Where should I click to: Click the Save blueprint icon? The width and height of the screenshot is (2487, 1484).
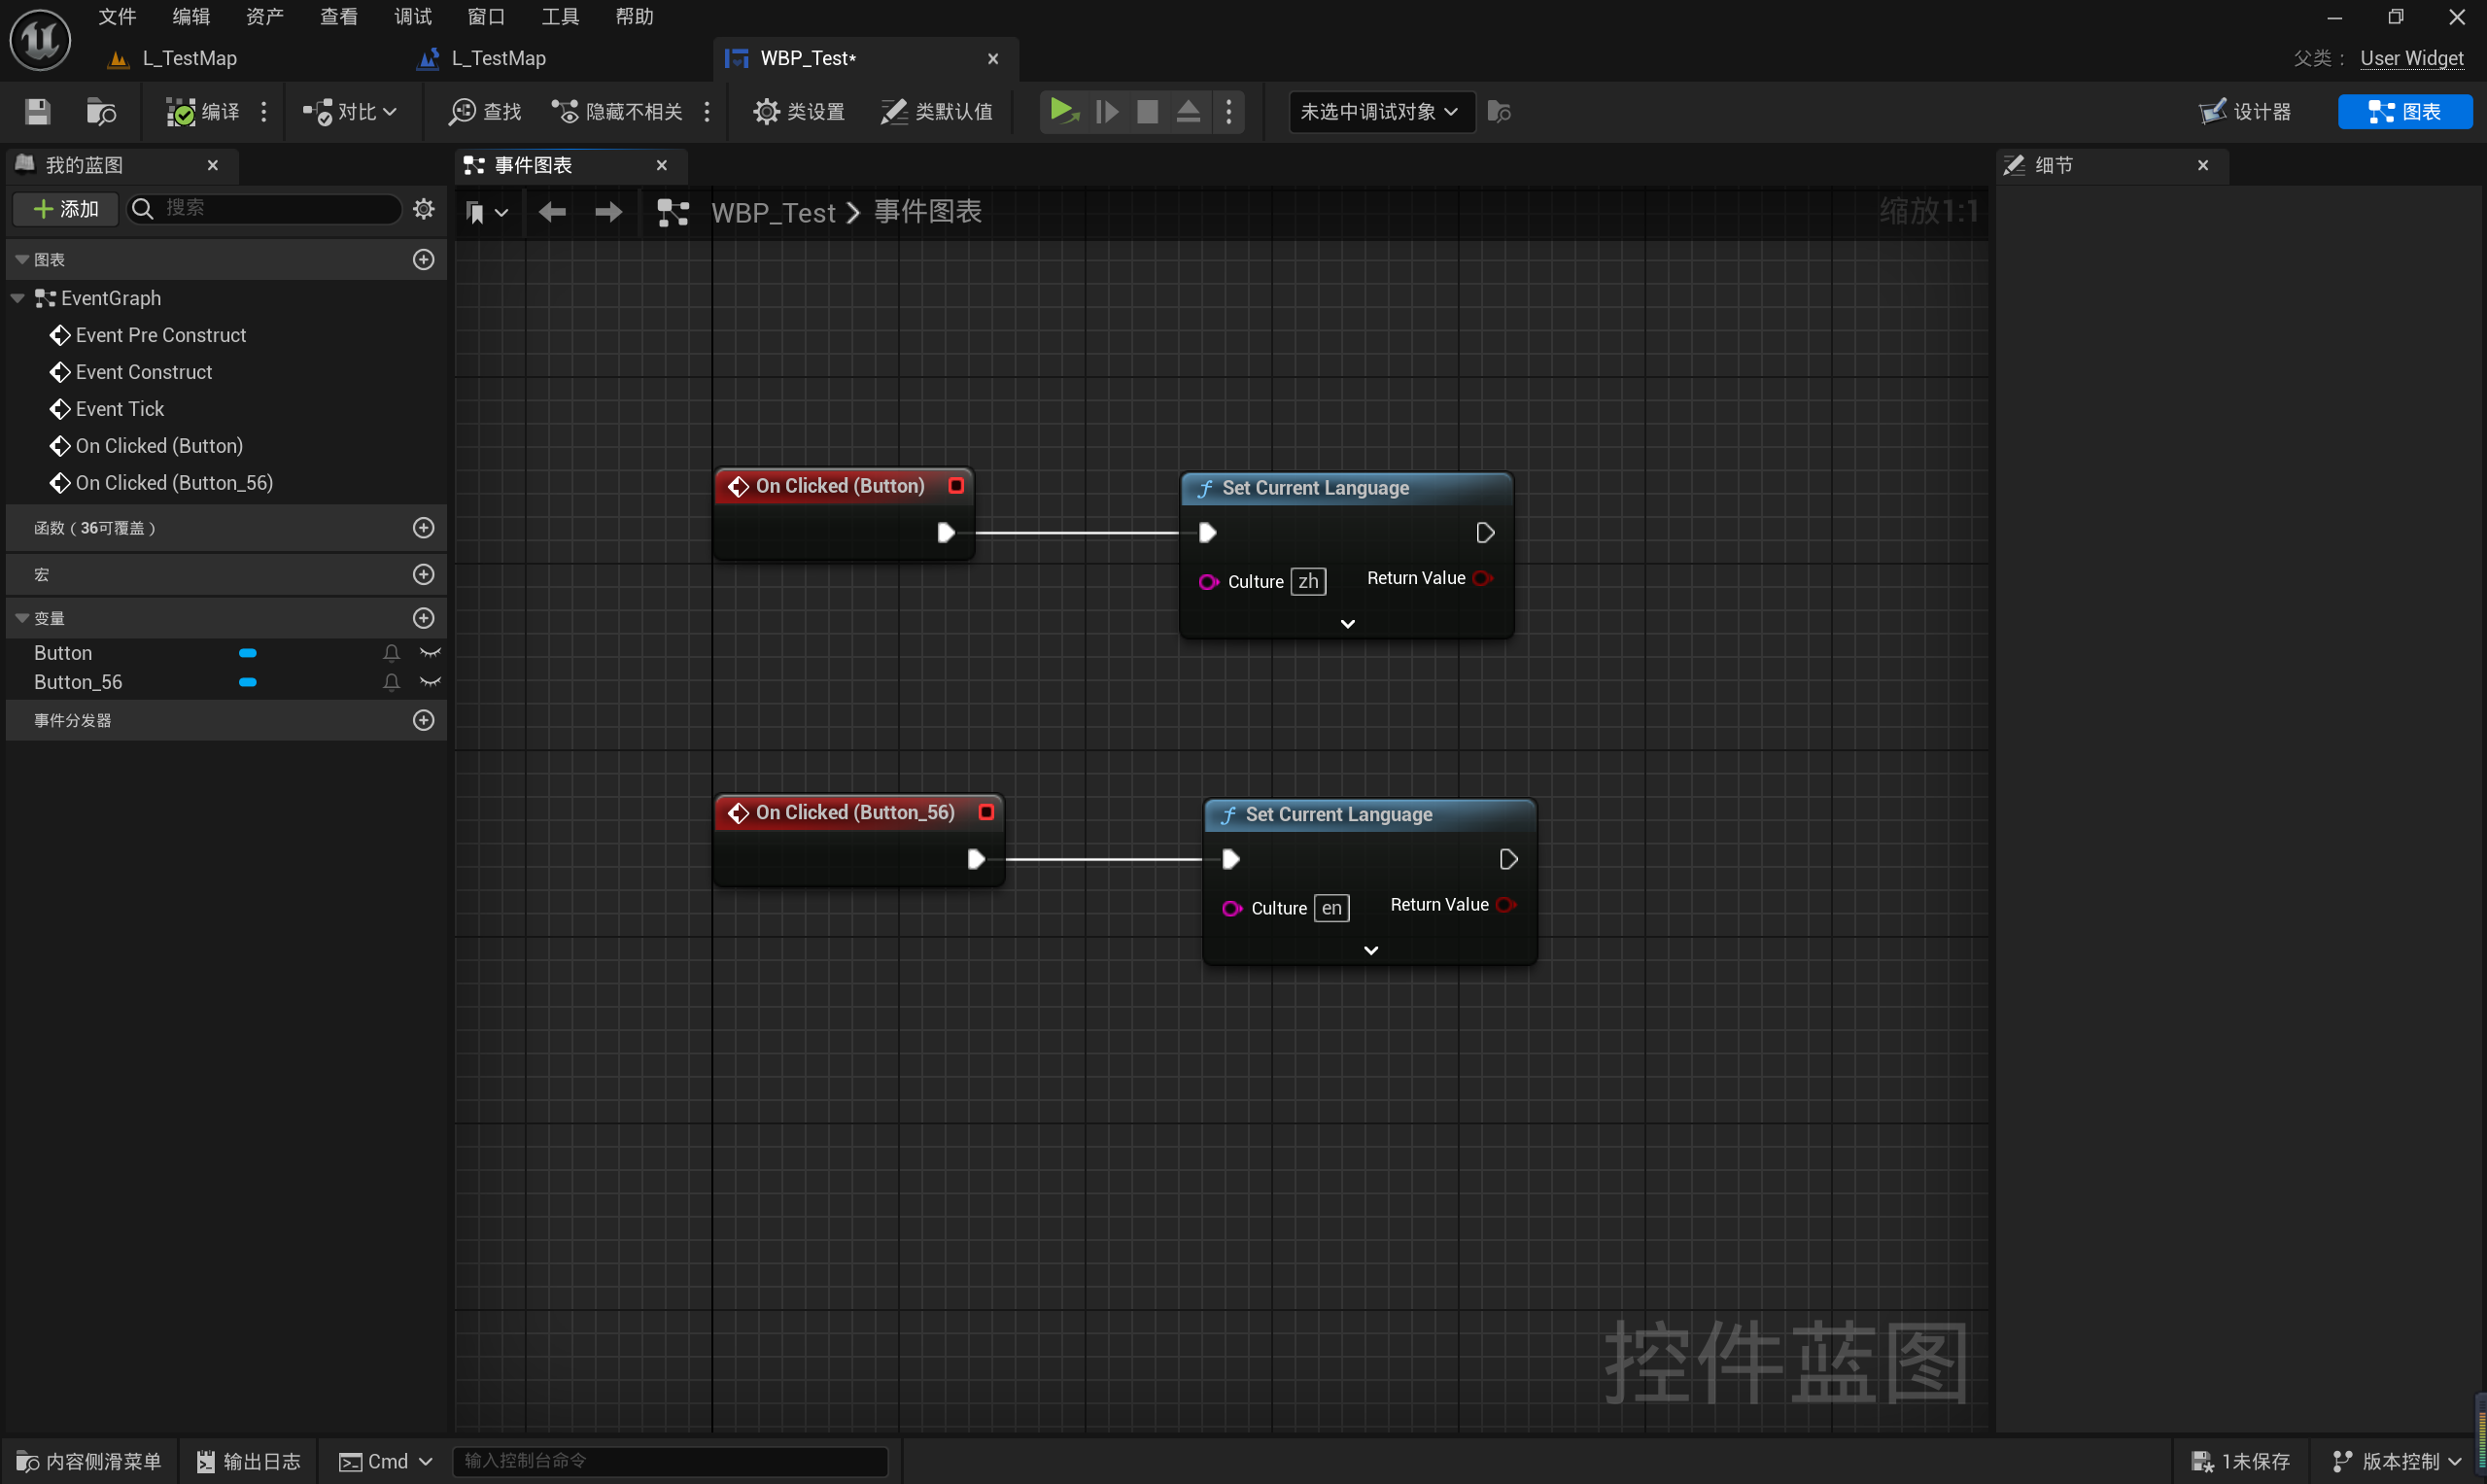pos(37,111)
